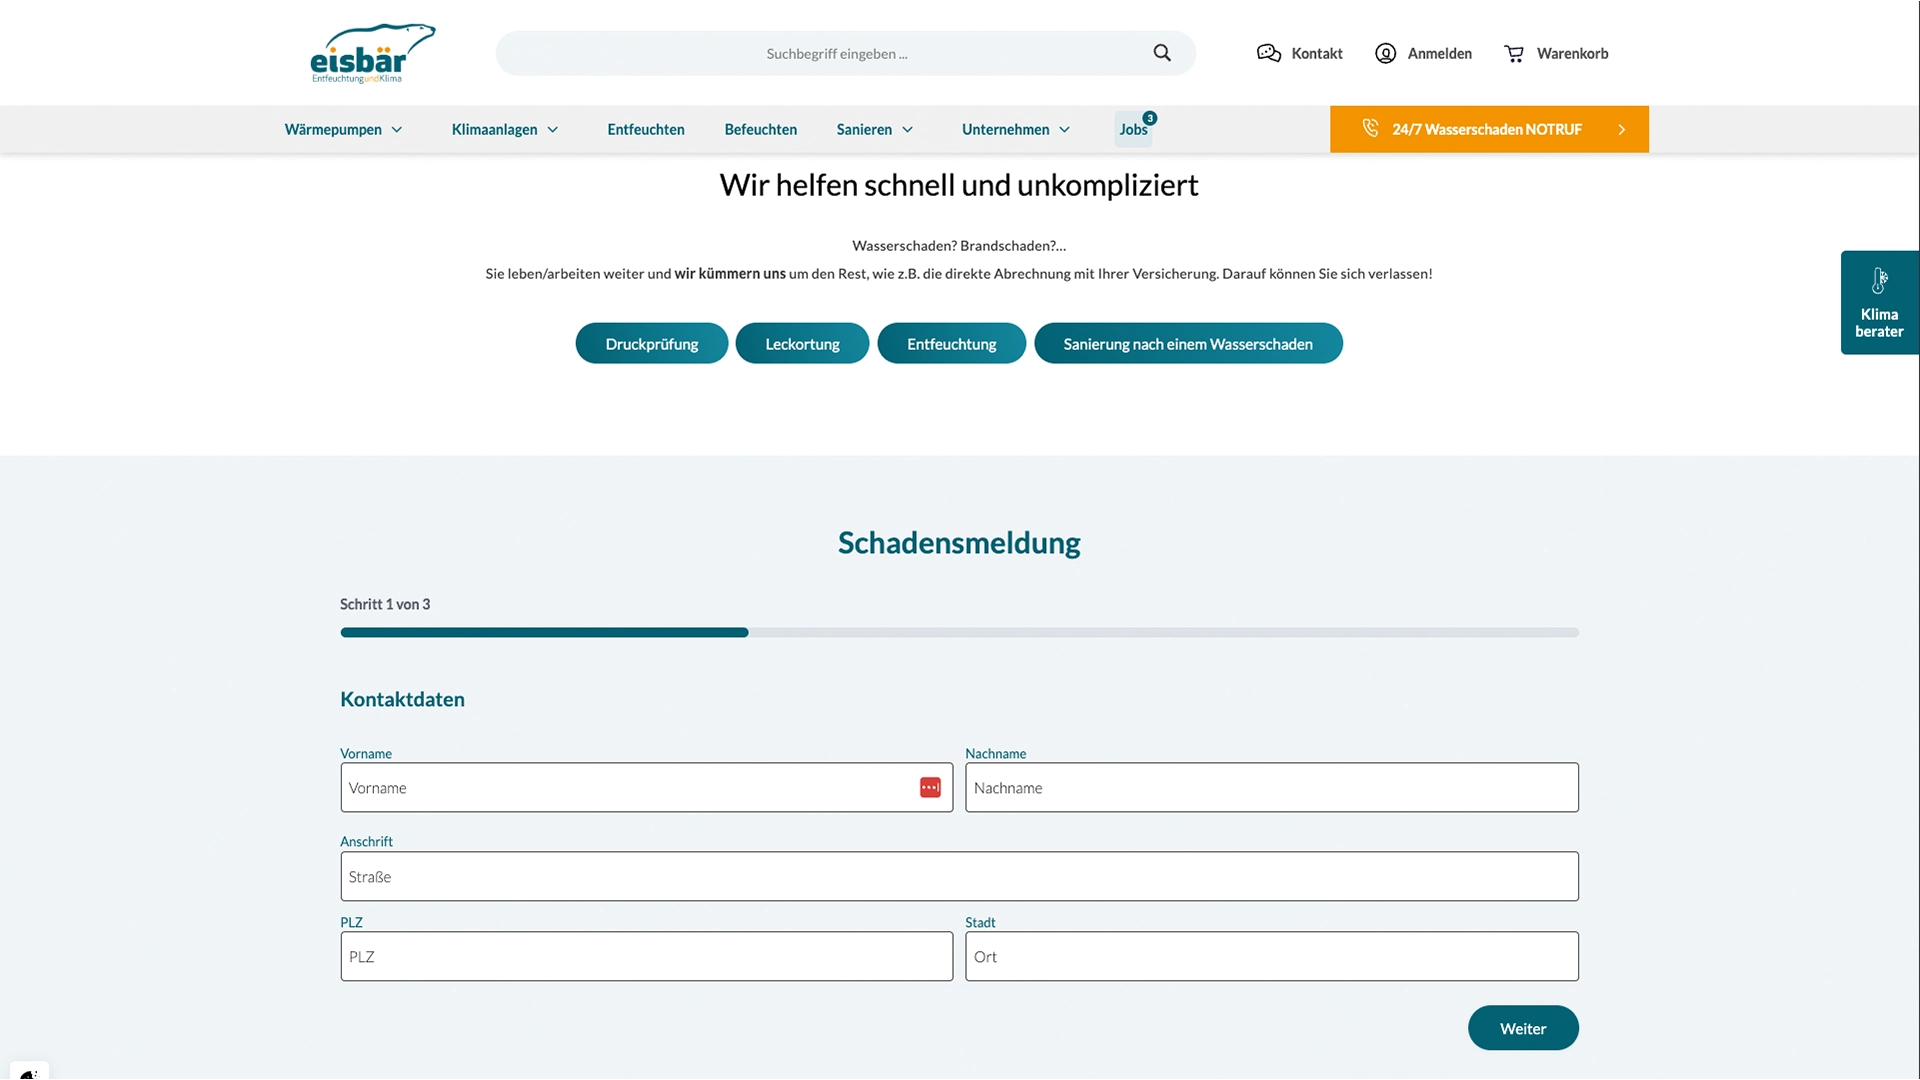The height and width of the screenshot is (1080, 1920).
Task: Click the Leckortung button
Action: click(802, 344)
